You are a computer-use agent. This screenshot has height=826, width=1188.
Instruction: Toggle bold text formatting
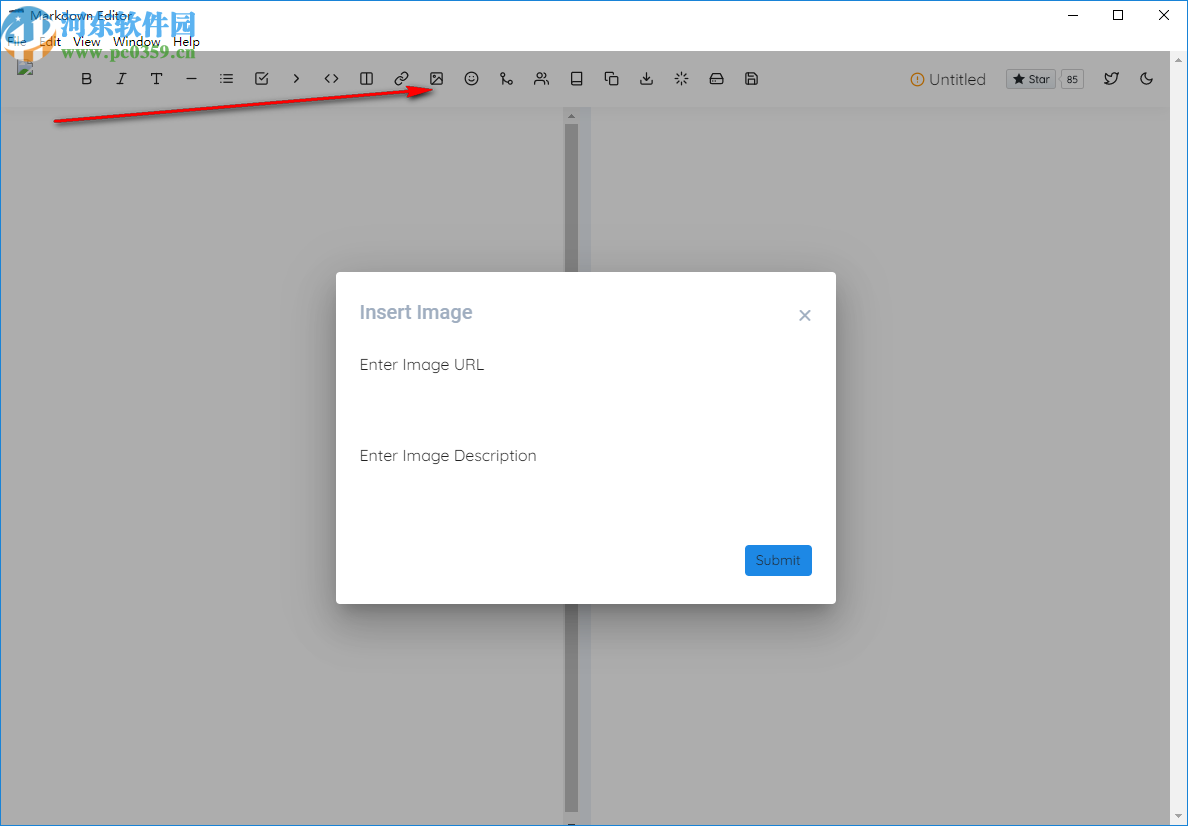[x=86, y=78]
